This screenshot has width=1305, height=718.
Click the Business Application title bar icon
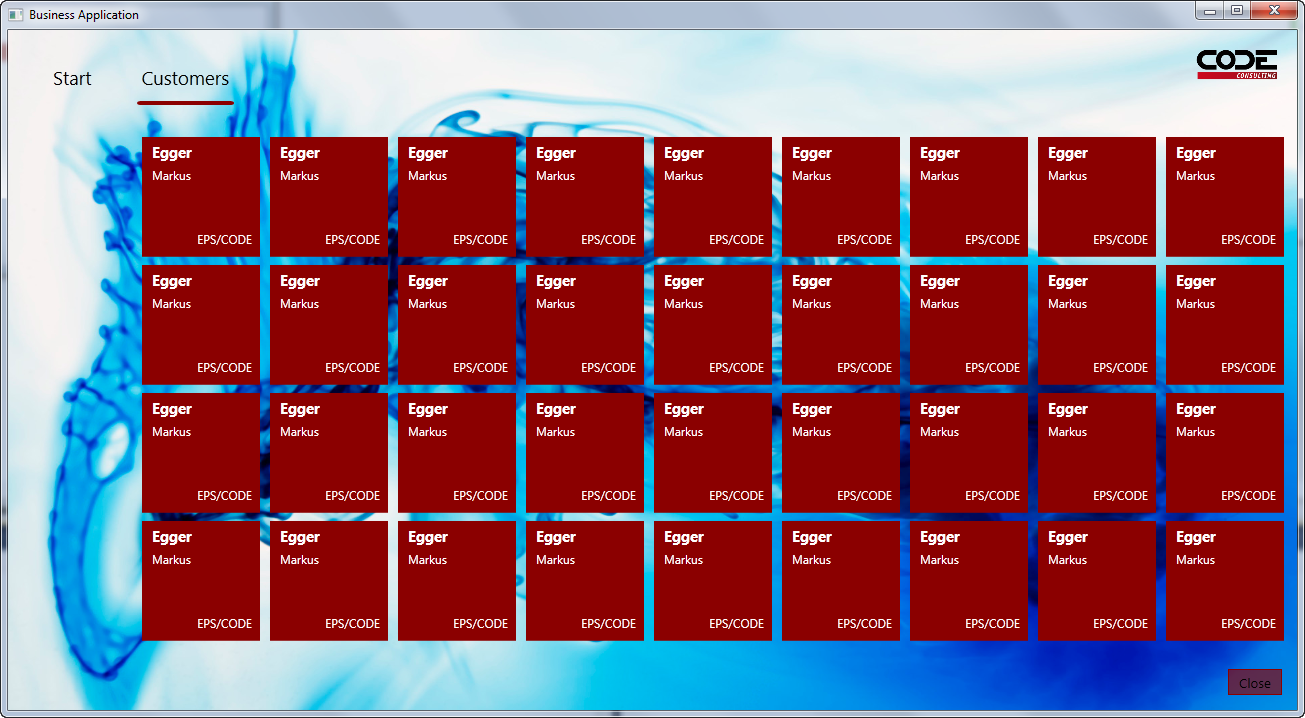(x=16, y=15)
